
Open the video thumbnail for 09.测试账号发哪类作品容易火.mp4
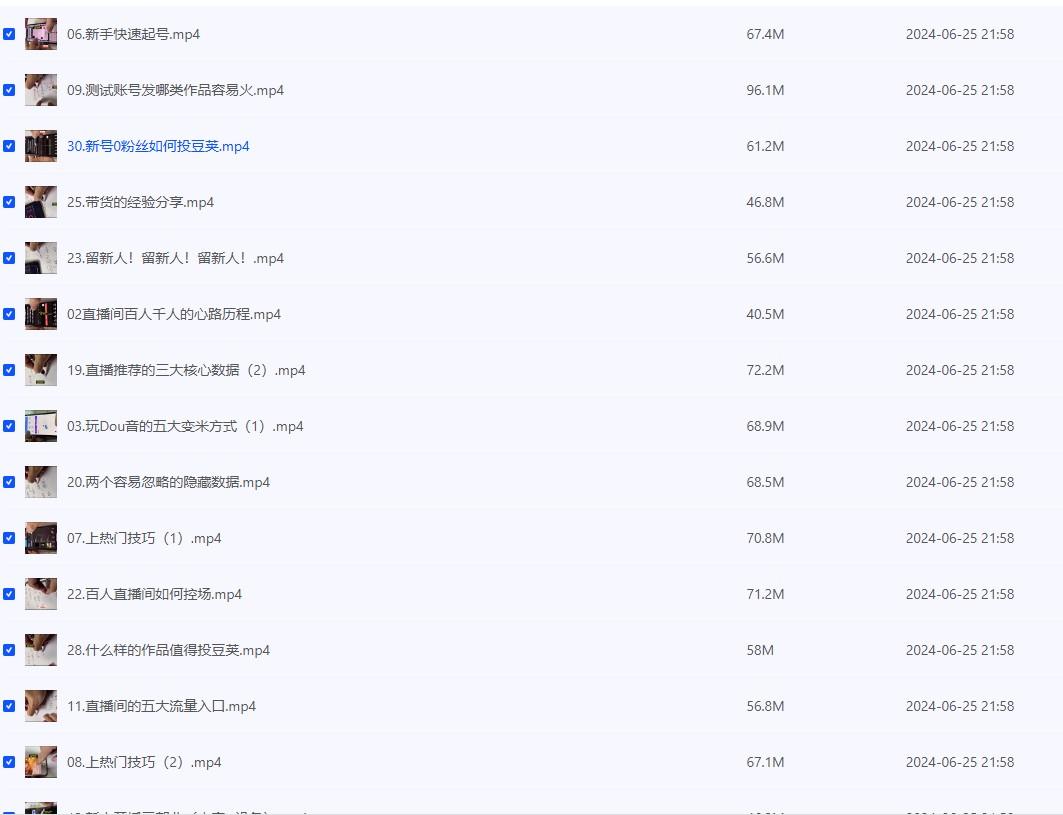[x=41, y=90]
